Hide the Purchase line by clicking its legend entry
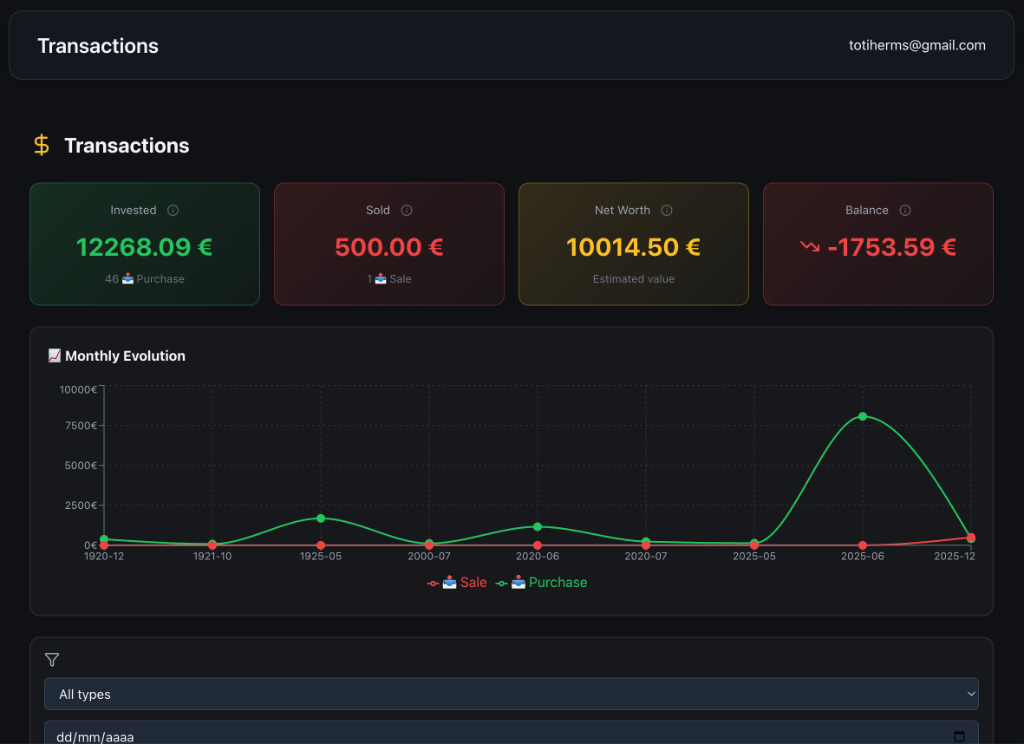This screenshot has height=744, width=1024. pyautogui.click(x=541, y=582)
